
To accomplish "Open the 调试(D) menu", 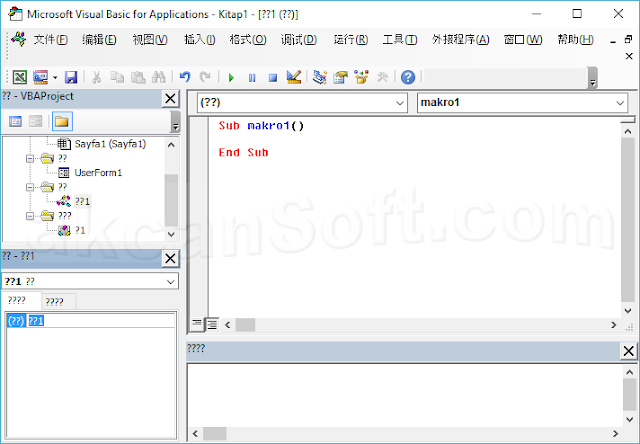I will point(299,40).
